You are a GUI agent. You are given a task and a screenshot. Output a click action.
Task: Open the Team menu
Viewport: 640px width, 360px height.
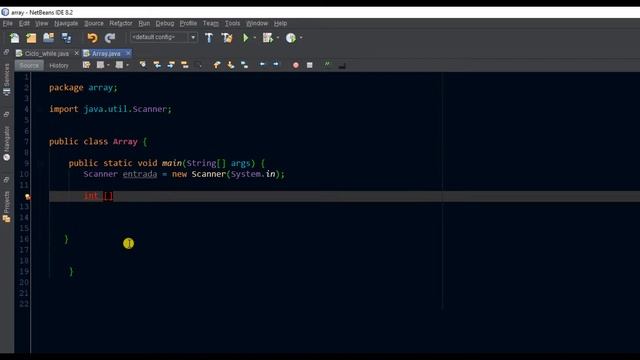211,23
